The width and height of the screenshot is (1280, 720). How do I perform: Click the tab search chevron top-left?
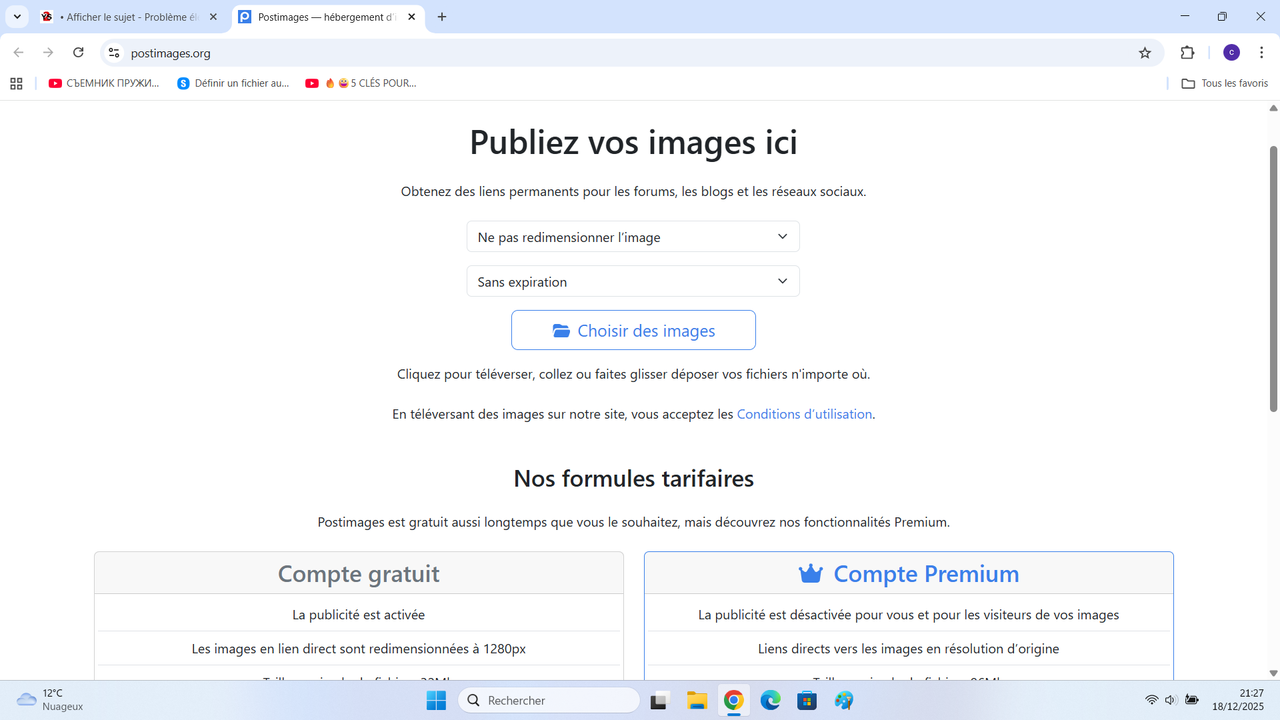16,16
